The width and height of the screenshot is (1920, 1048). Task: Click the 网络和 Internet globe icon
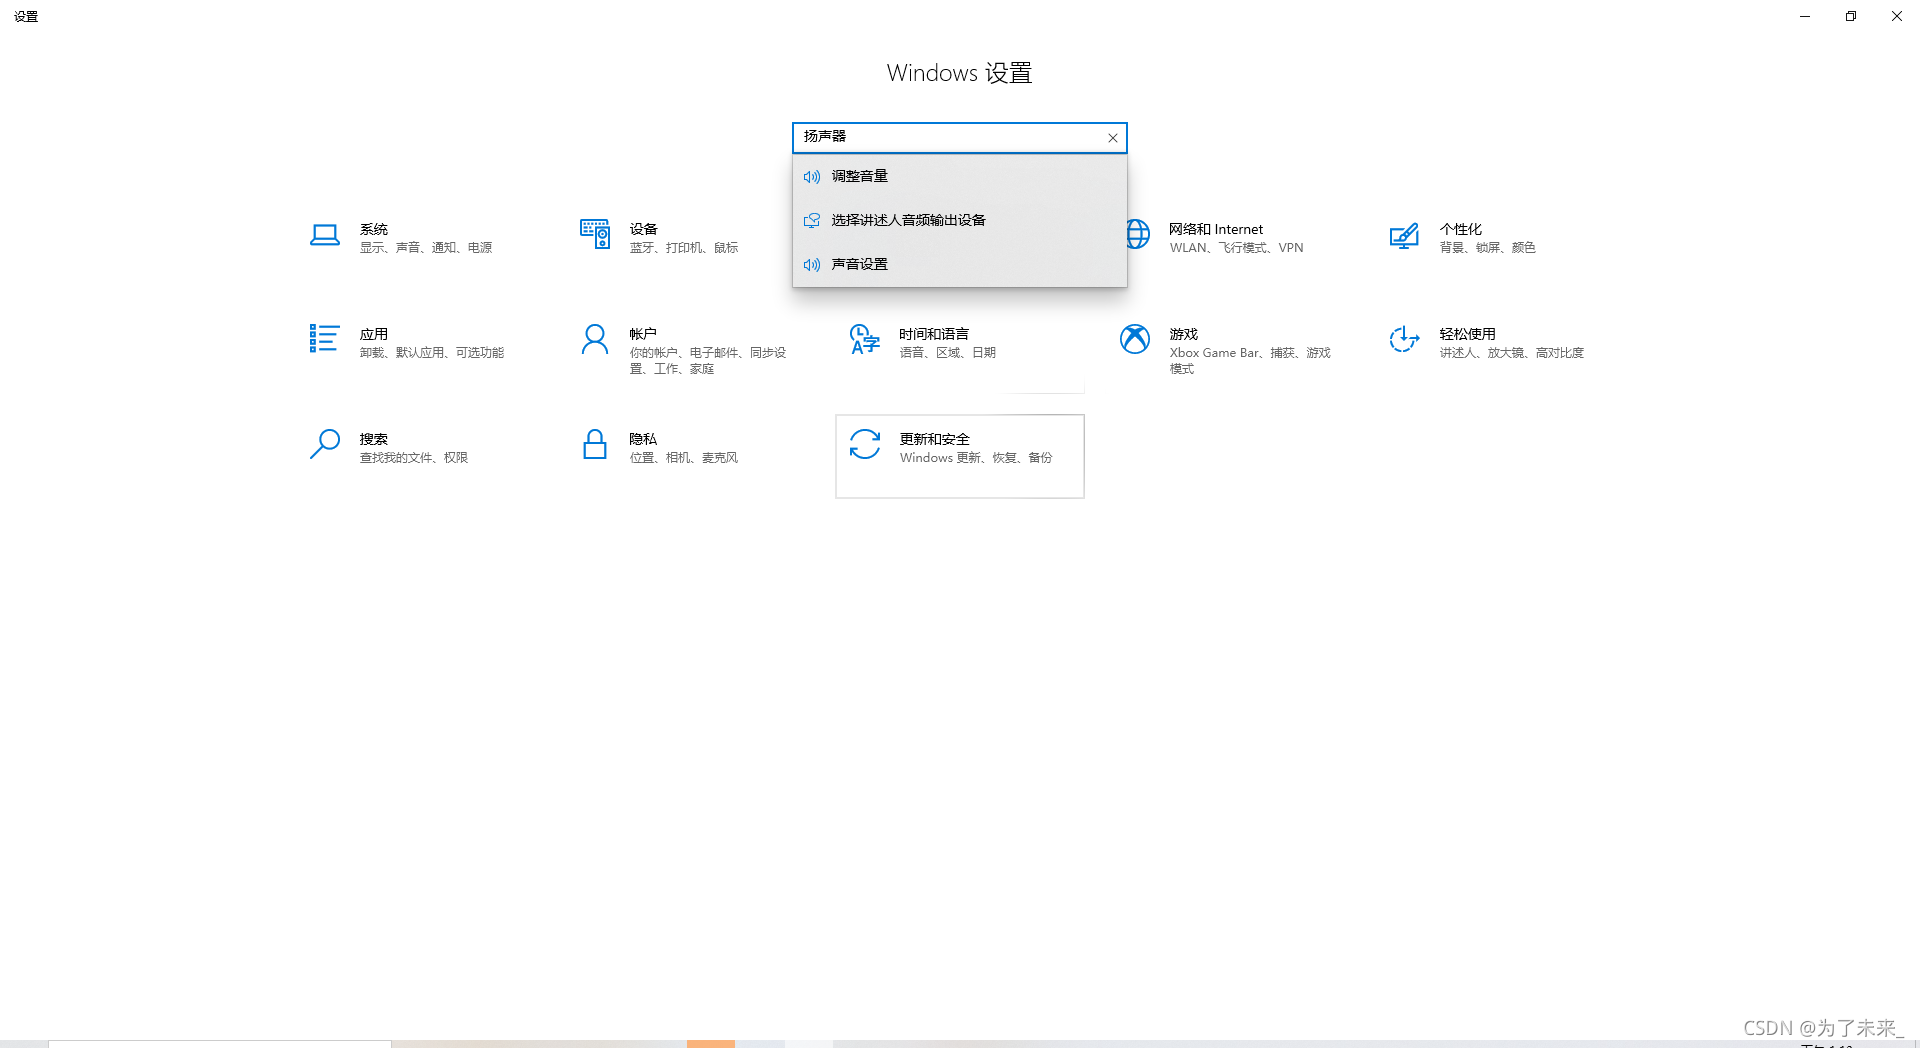click(x=1138, y=234)
